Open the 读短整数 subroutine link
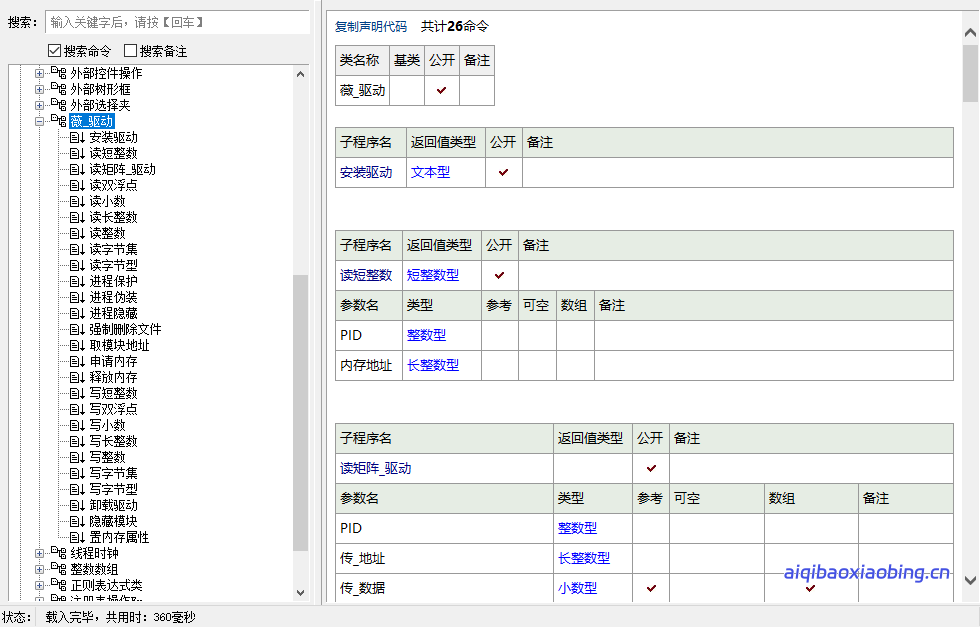 point(365,275)
